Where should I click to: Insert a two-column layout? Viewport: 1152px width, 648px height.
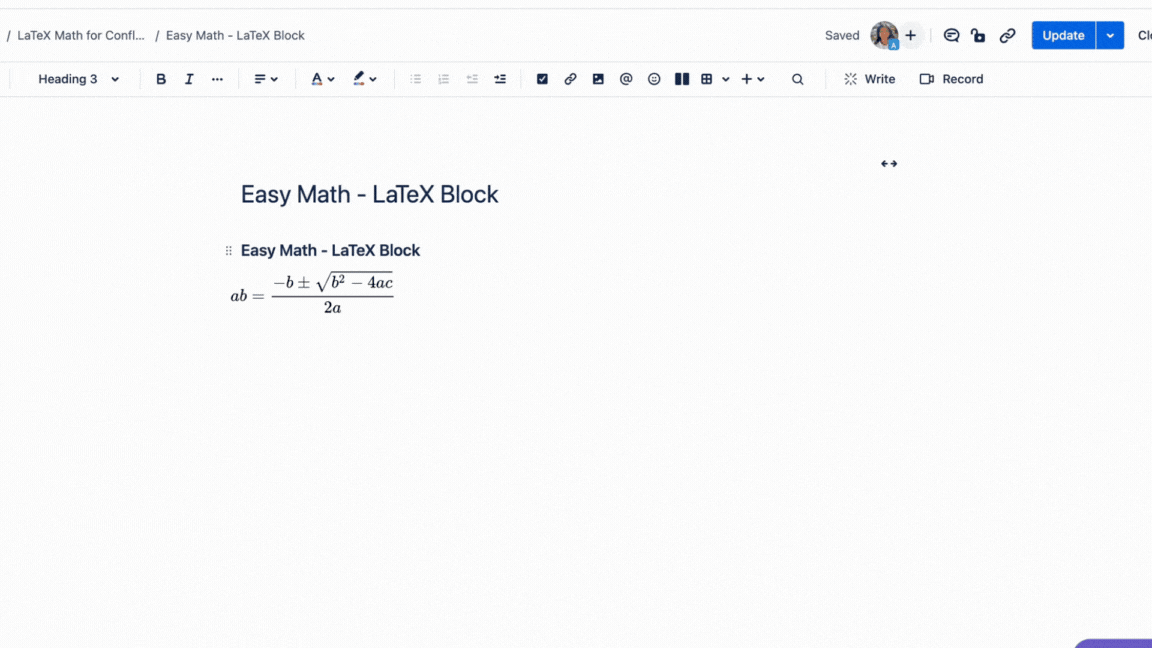(x=682, y=79)
